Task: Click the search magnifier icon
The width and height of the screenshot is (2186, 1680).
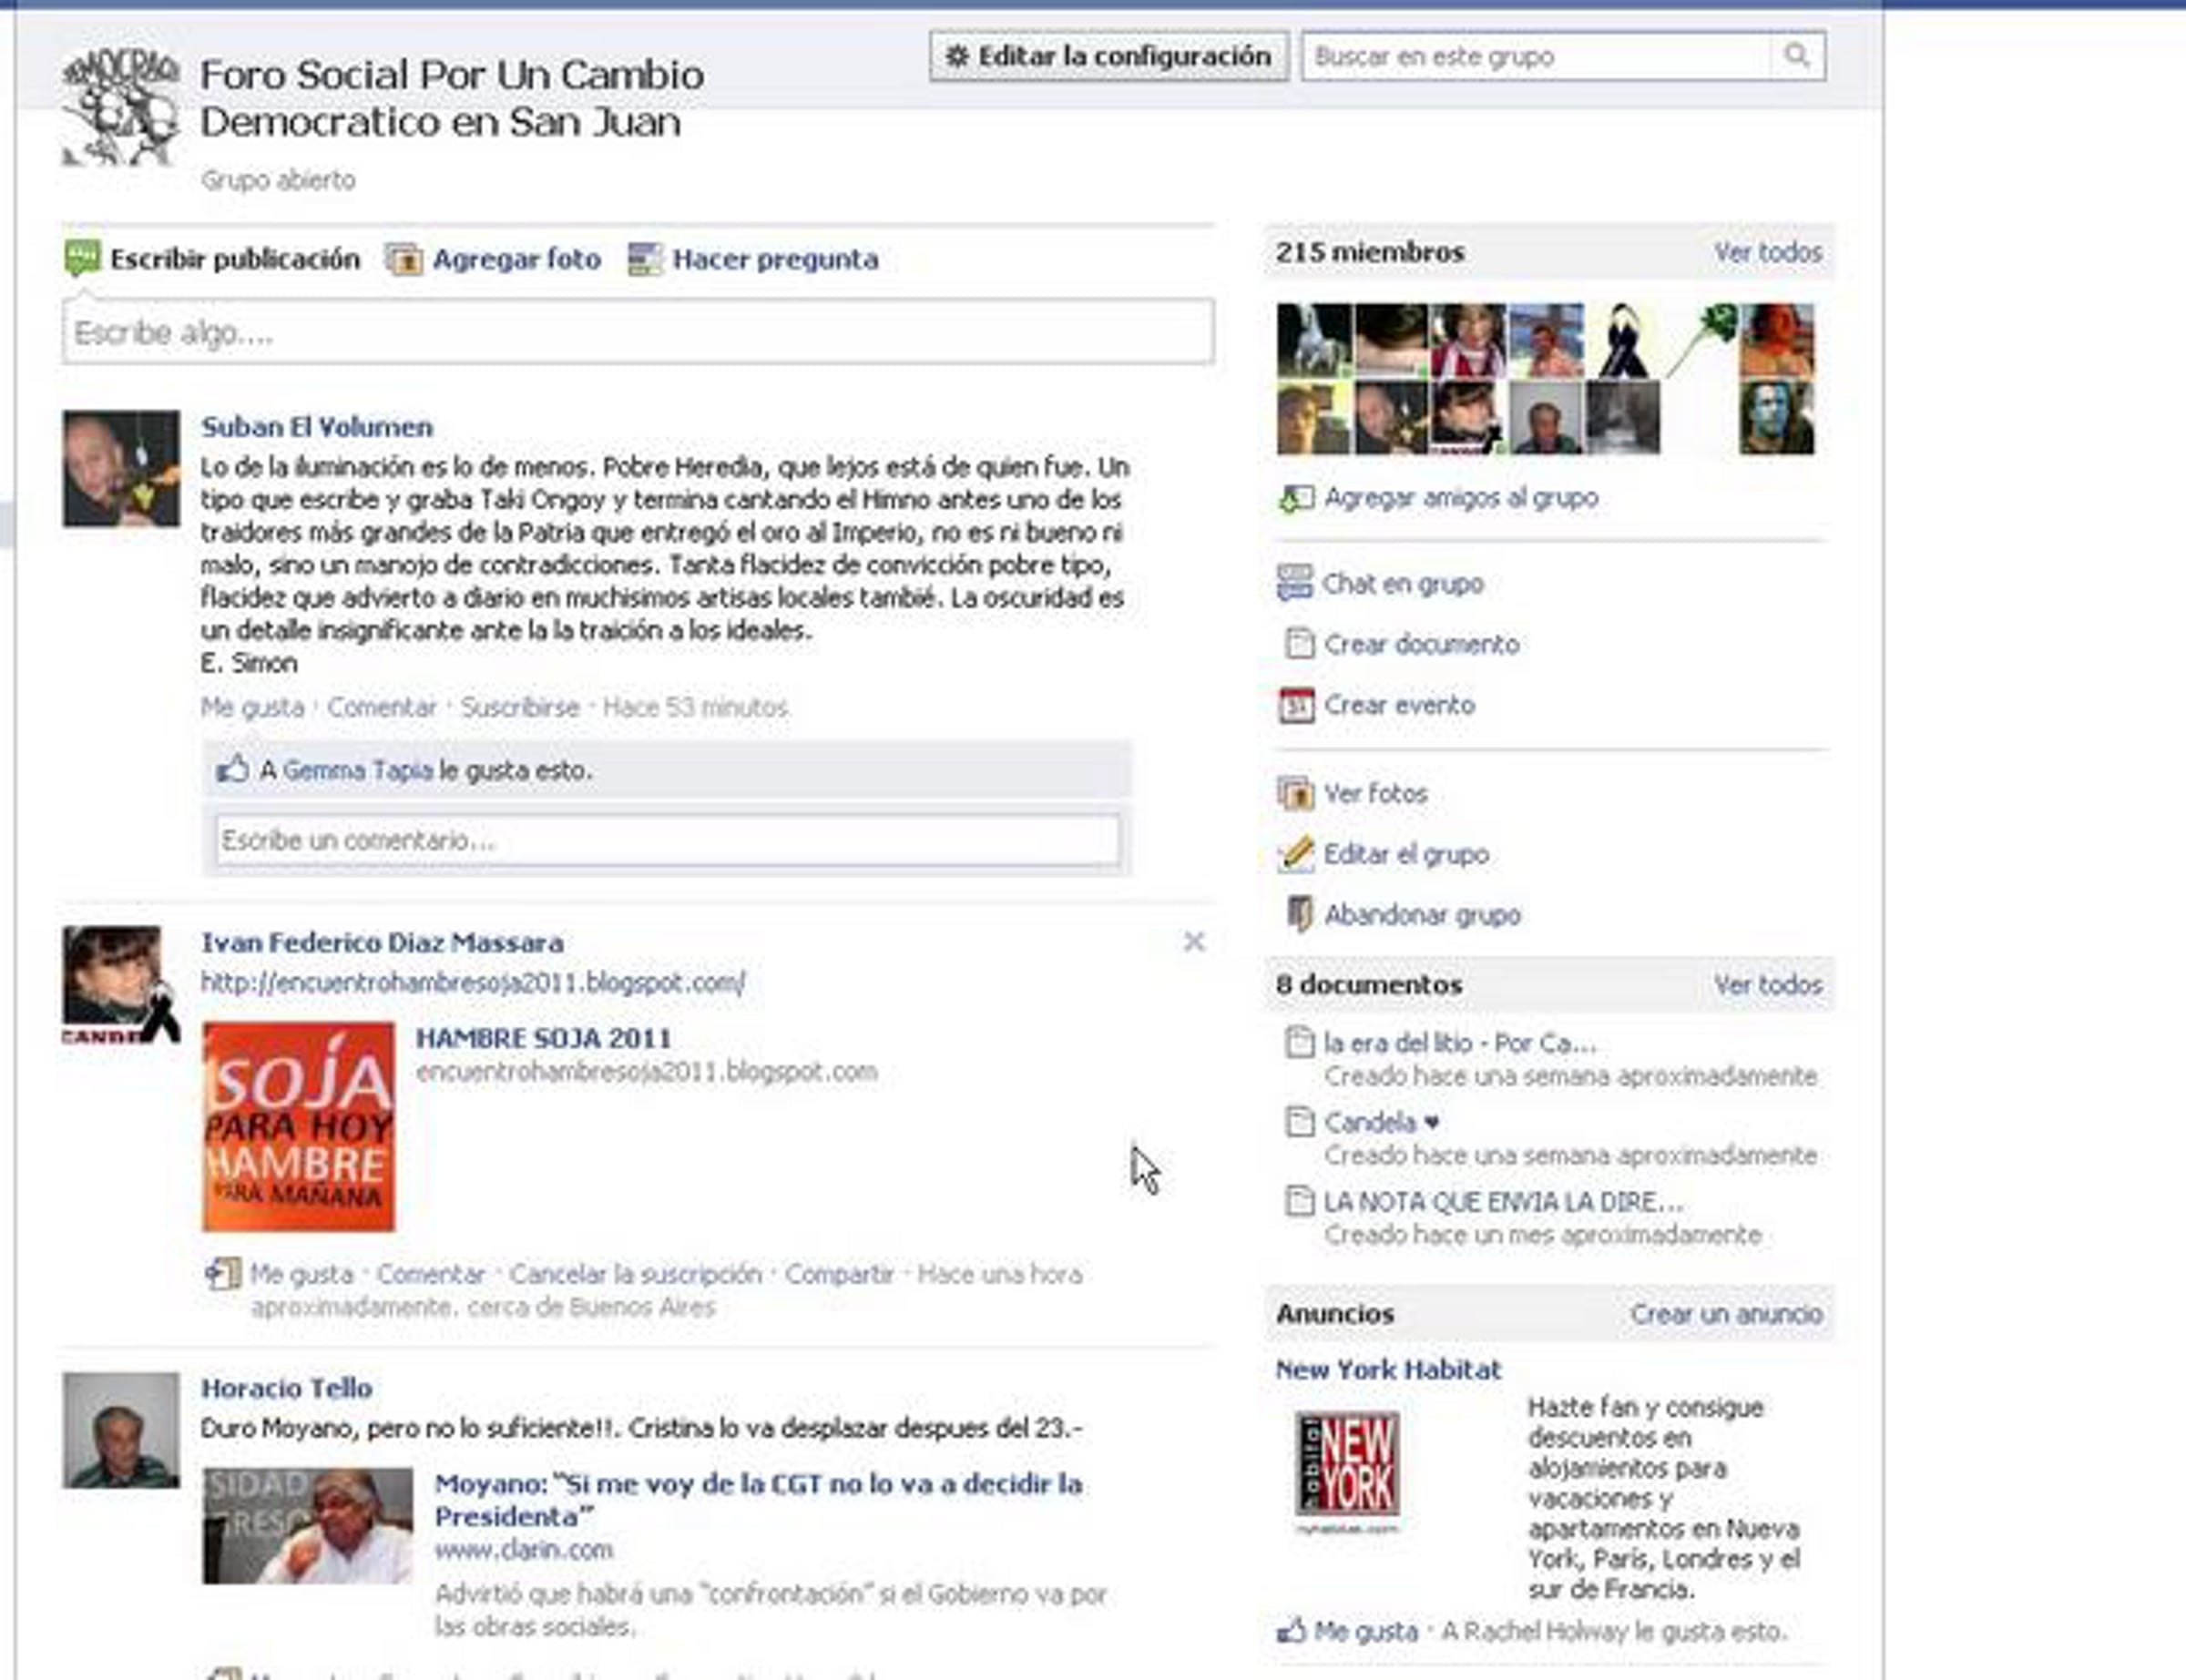Action: click(x=1796, y=56)
